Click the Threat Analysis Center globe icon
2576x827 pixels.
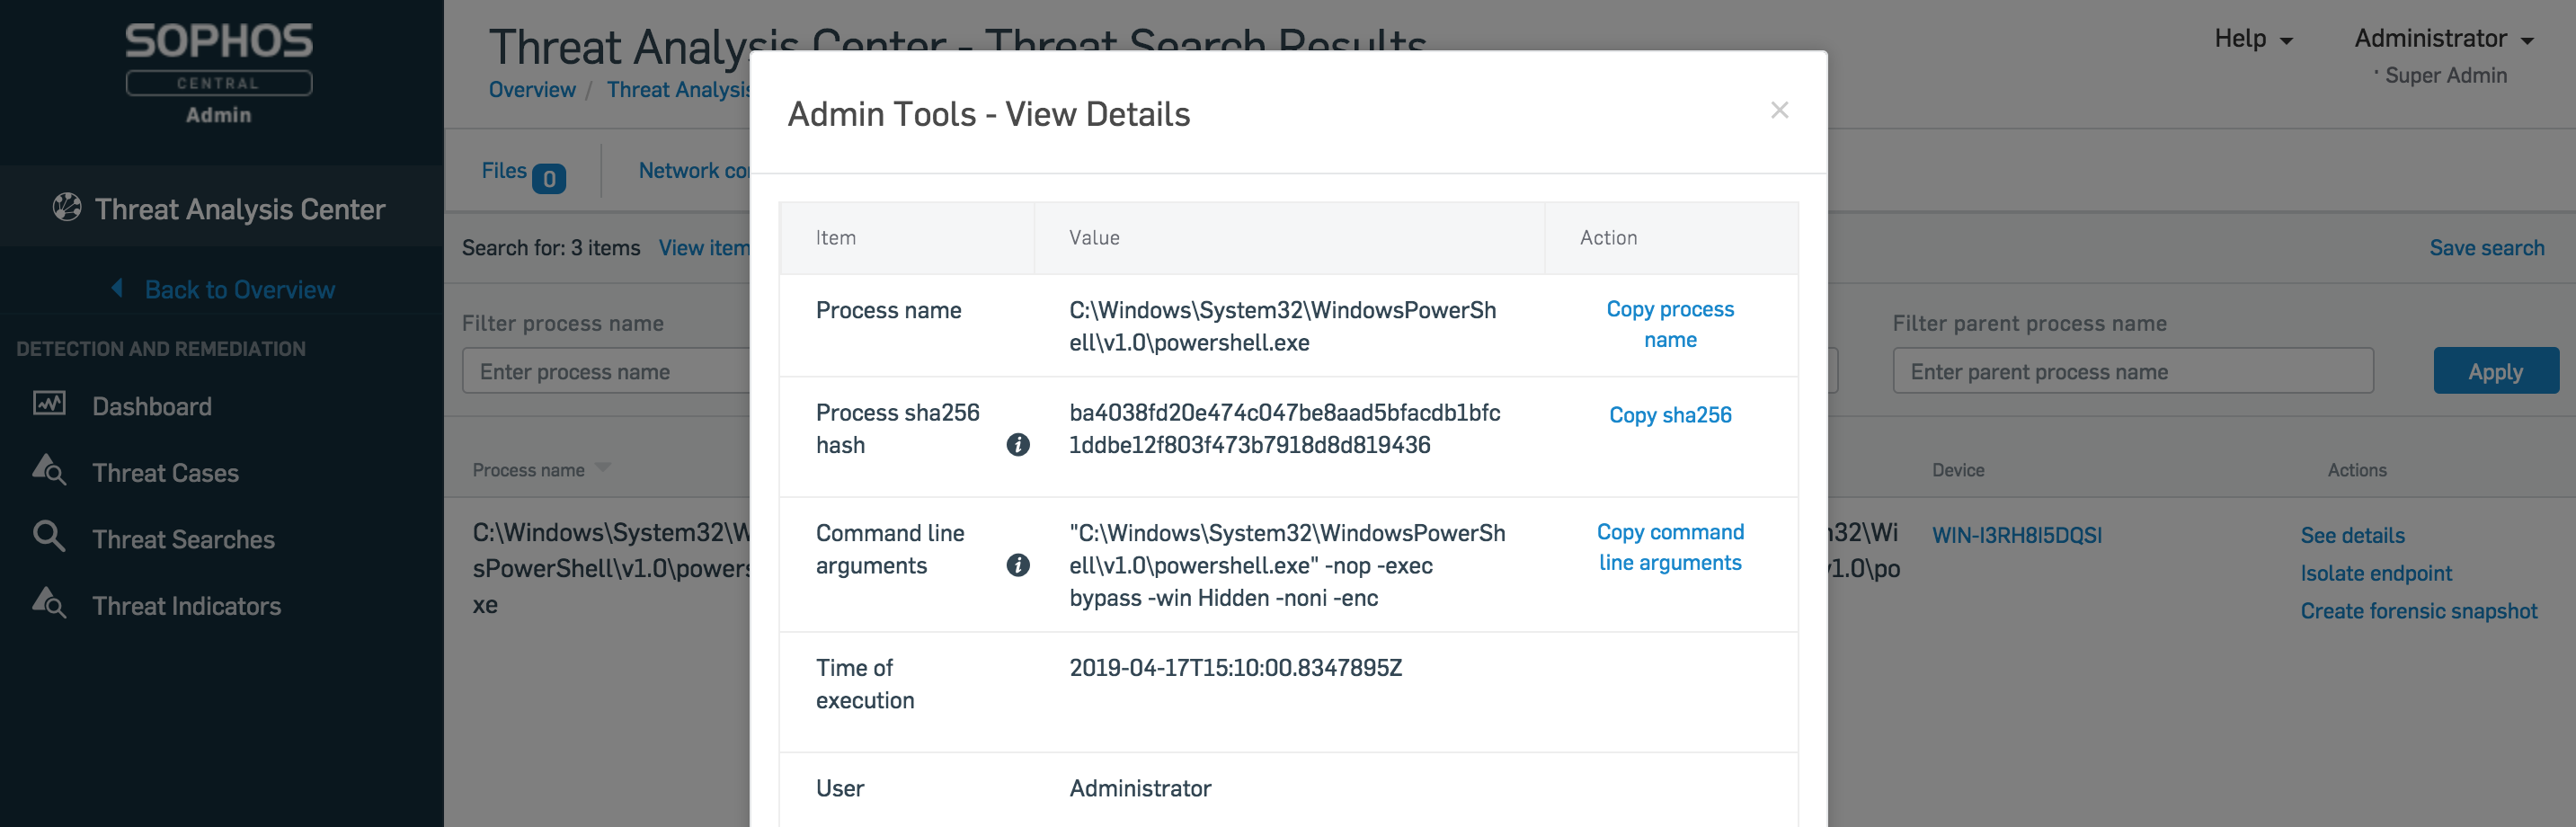click(67, 207)
